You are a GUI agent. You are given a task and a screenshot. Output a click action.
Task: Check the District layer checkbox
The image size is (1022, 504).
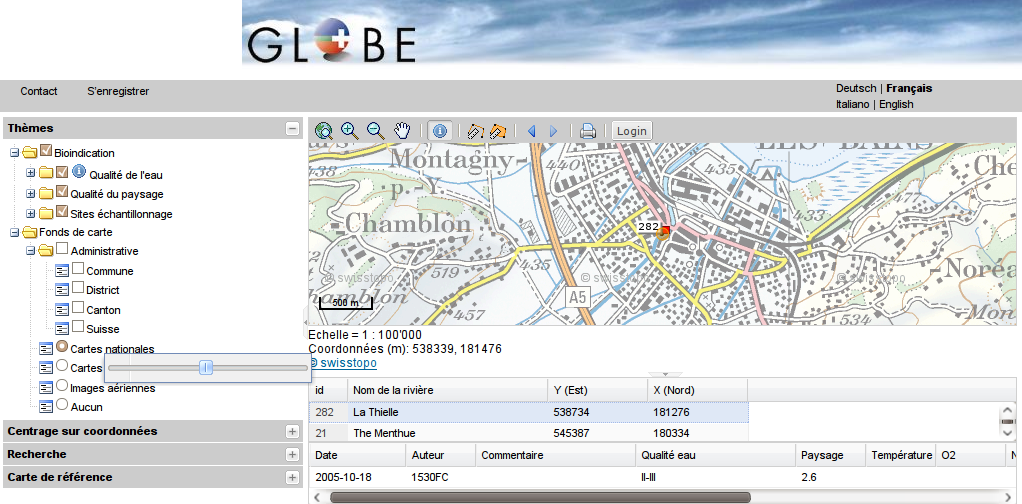tap(78, 288)
